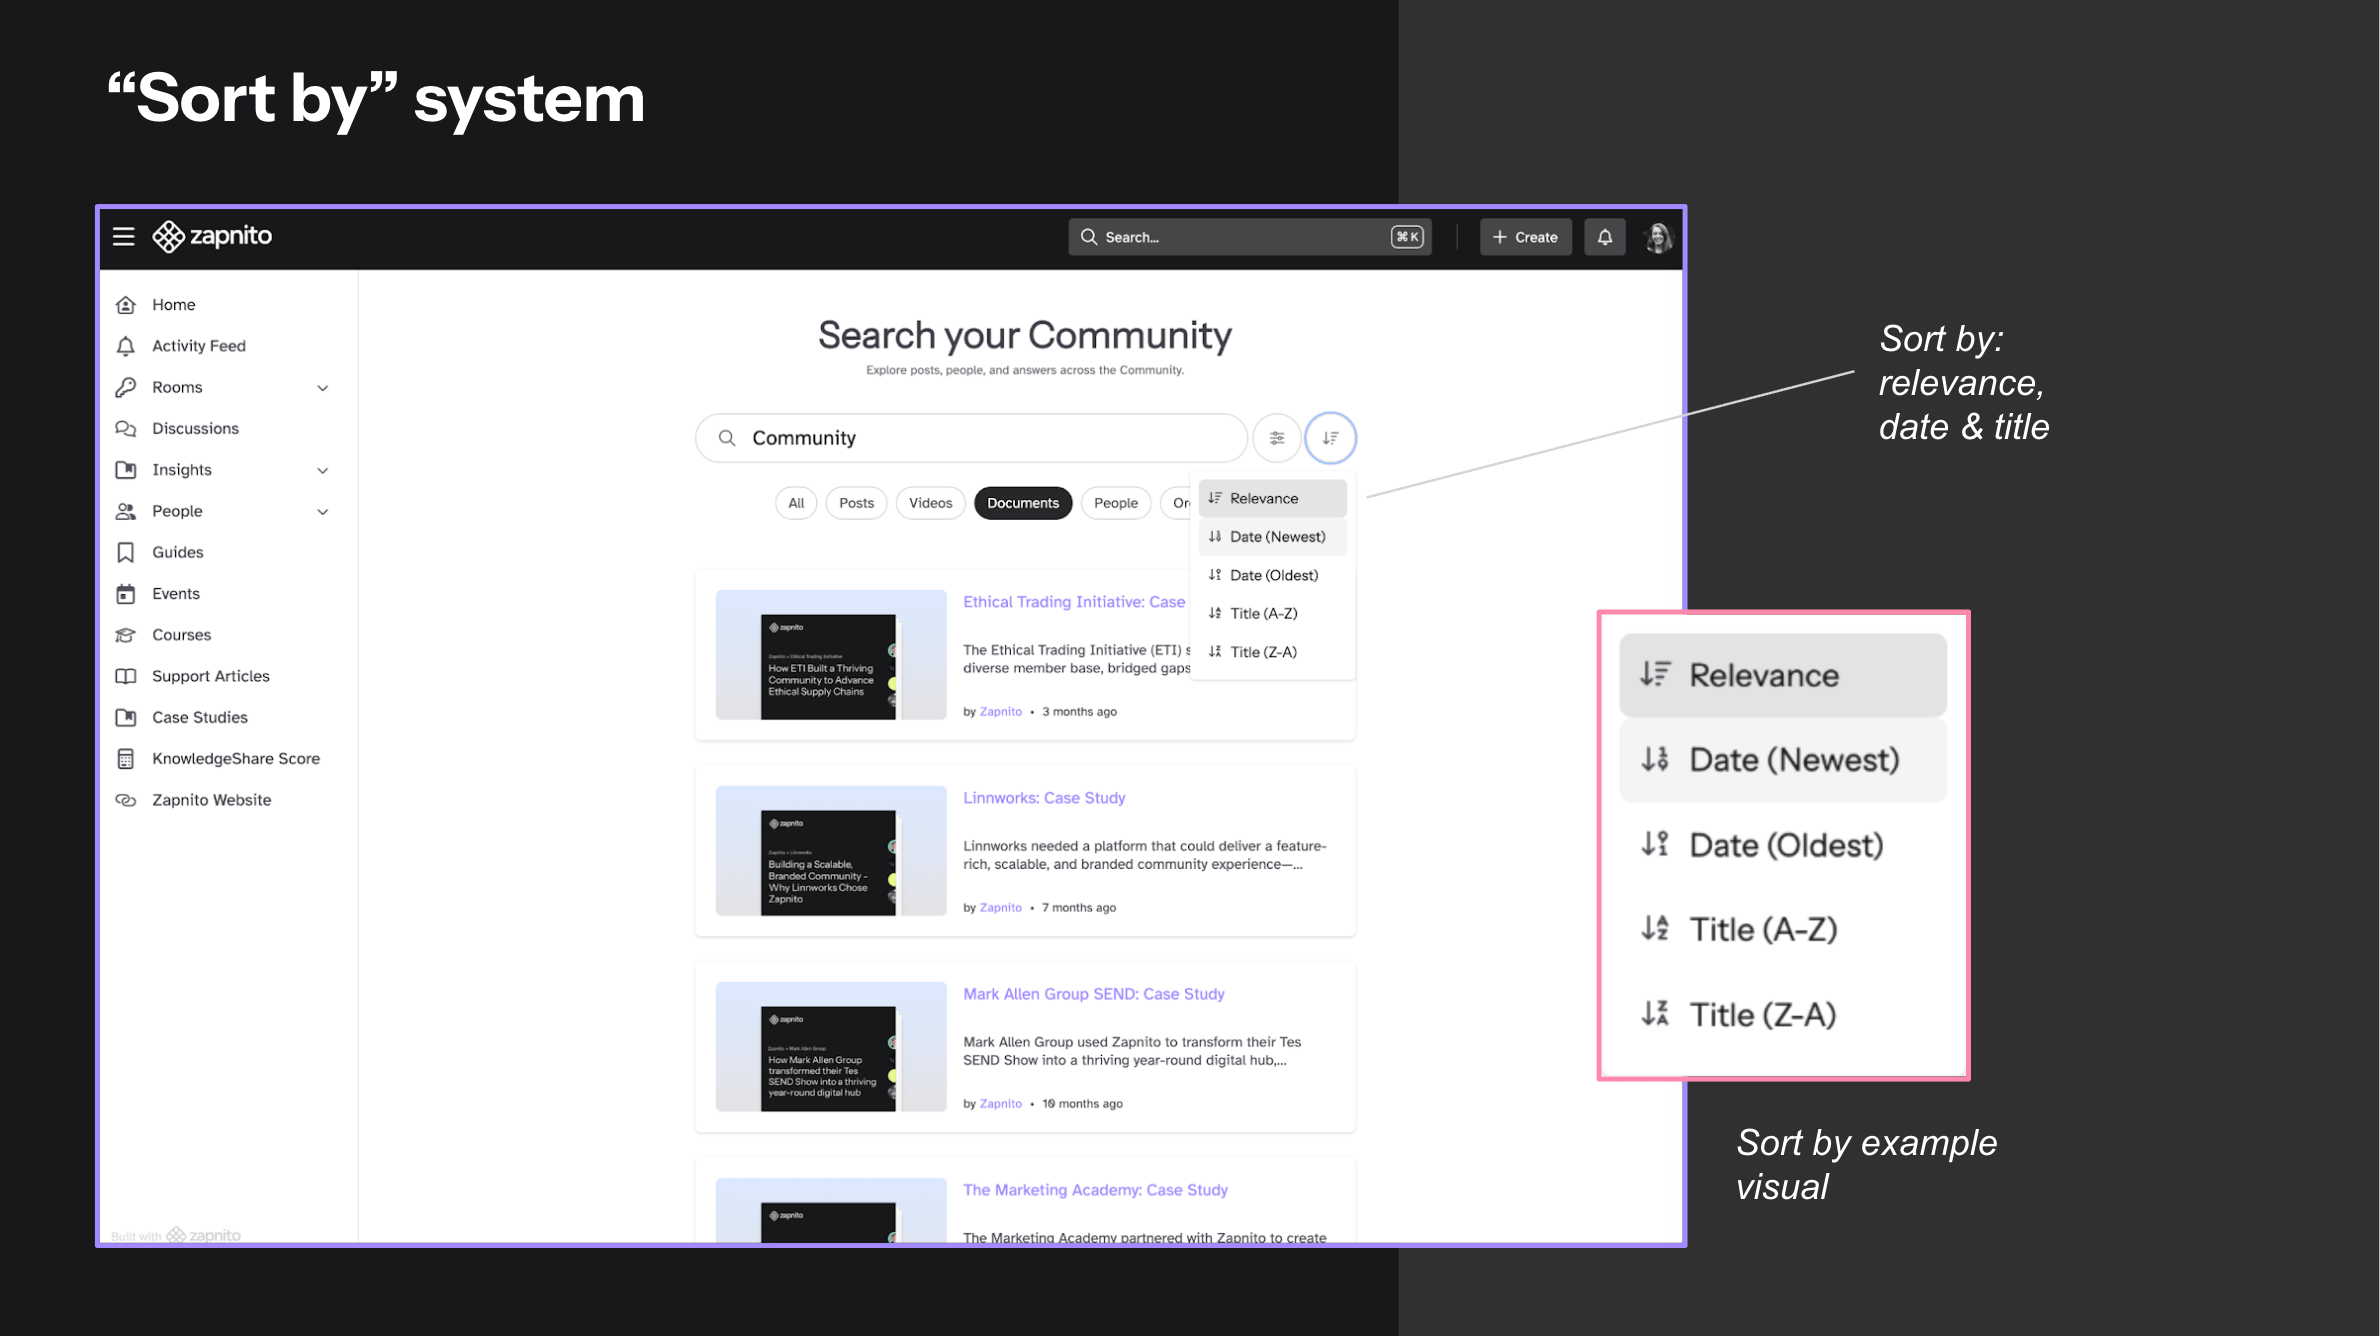Click the notification bell icon
The width and height of the screenshot is (2380, 1336).
coord(1604,237)
